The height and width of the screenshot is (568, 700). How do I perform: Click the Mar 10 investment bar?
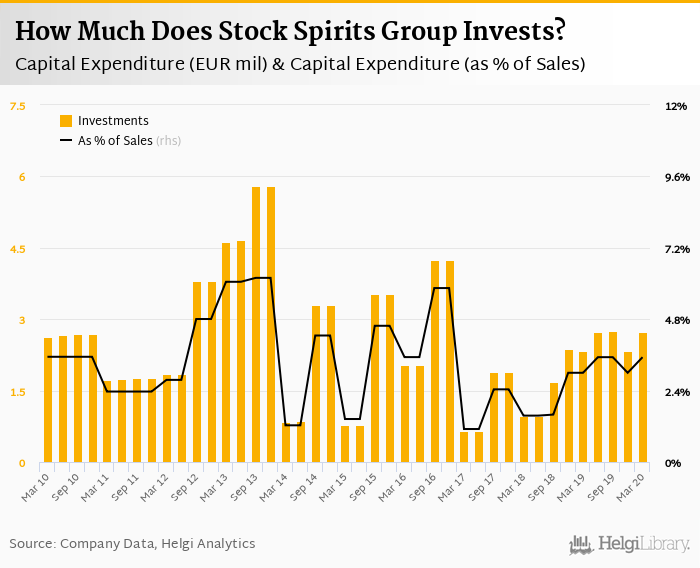click(x=48, y=400)
